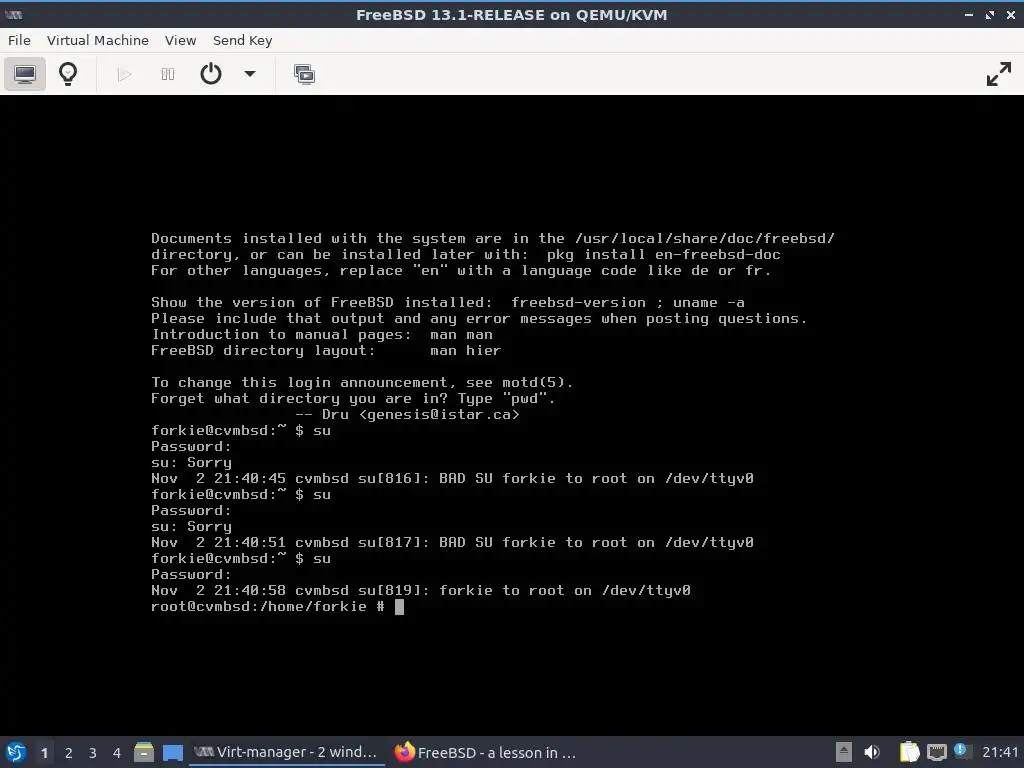The image size is (1024, 768).
Task: Show the graphical console view
Action: (25, 74)
